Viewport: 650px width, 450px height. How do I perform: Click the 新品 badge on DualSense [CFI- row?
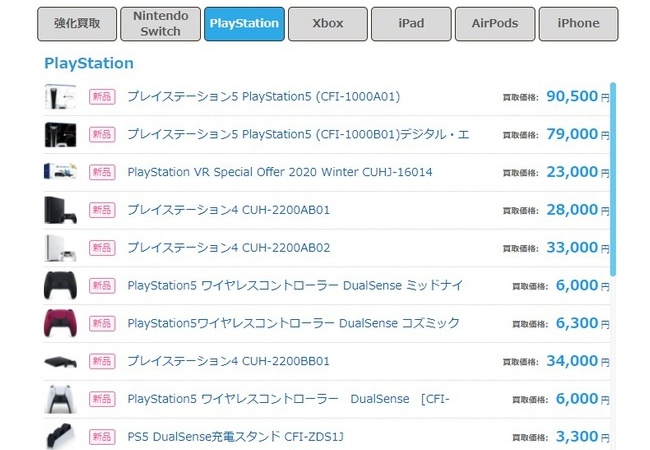[x=102, y=399]
